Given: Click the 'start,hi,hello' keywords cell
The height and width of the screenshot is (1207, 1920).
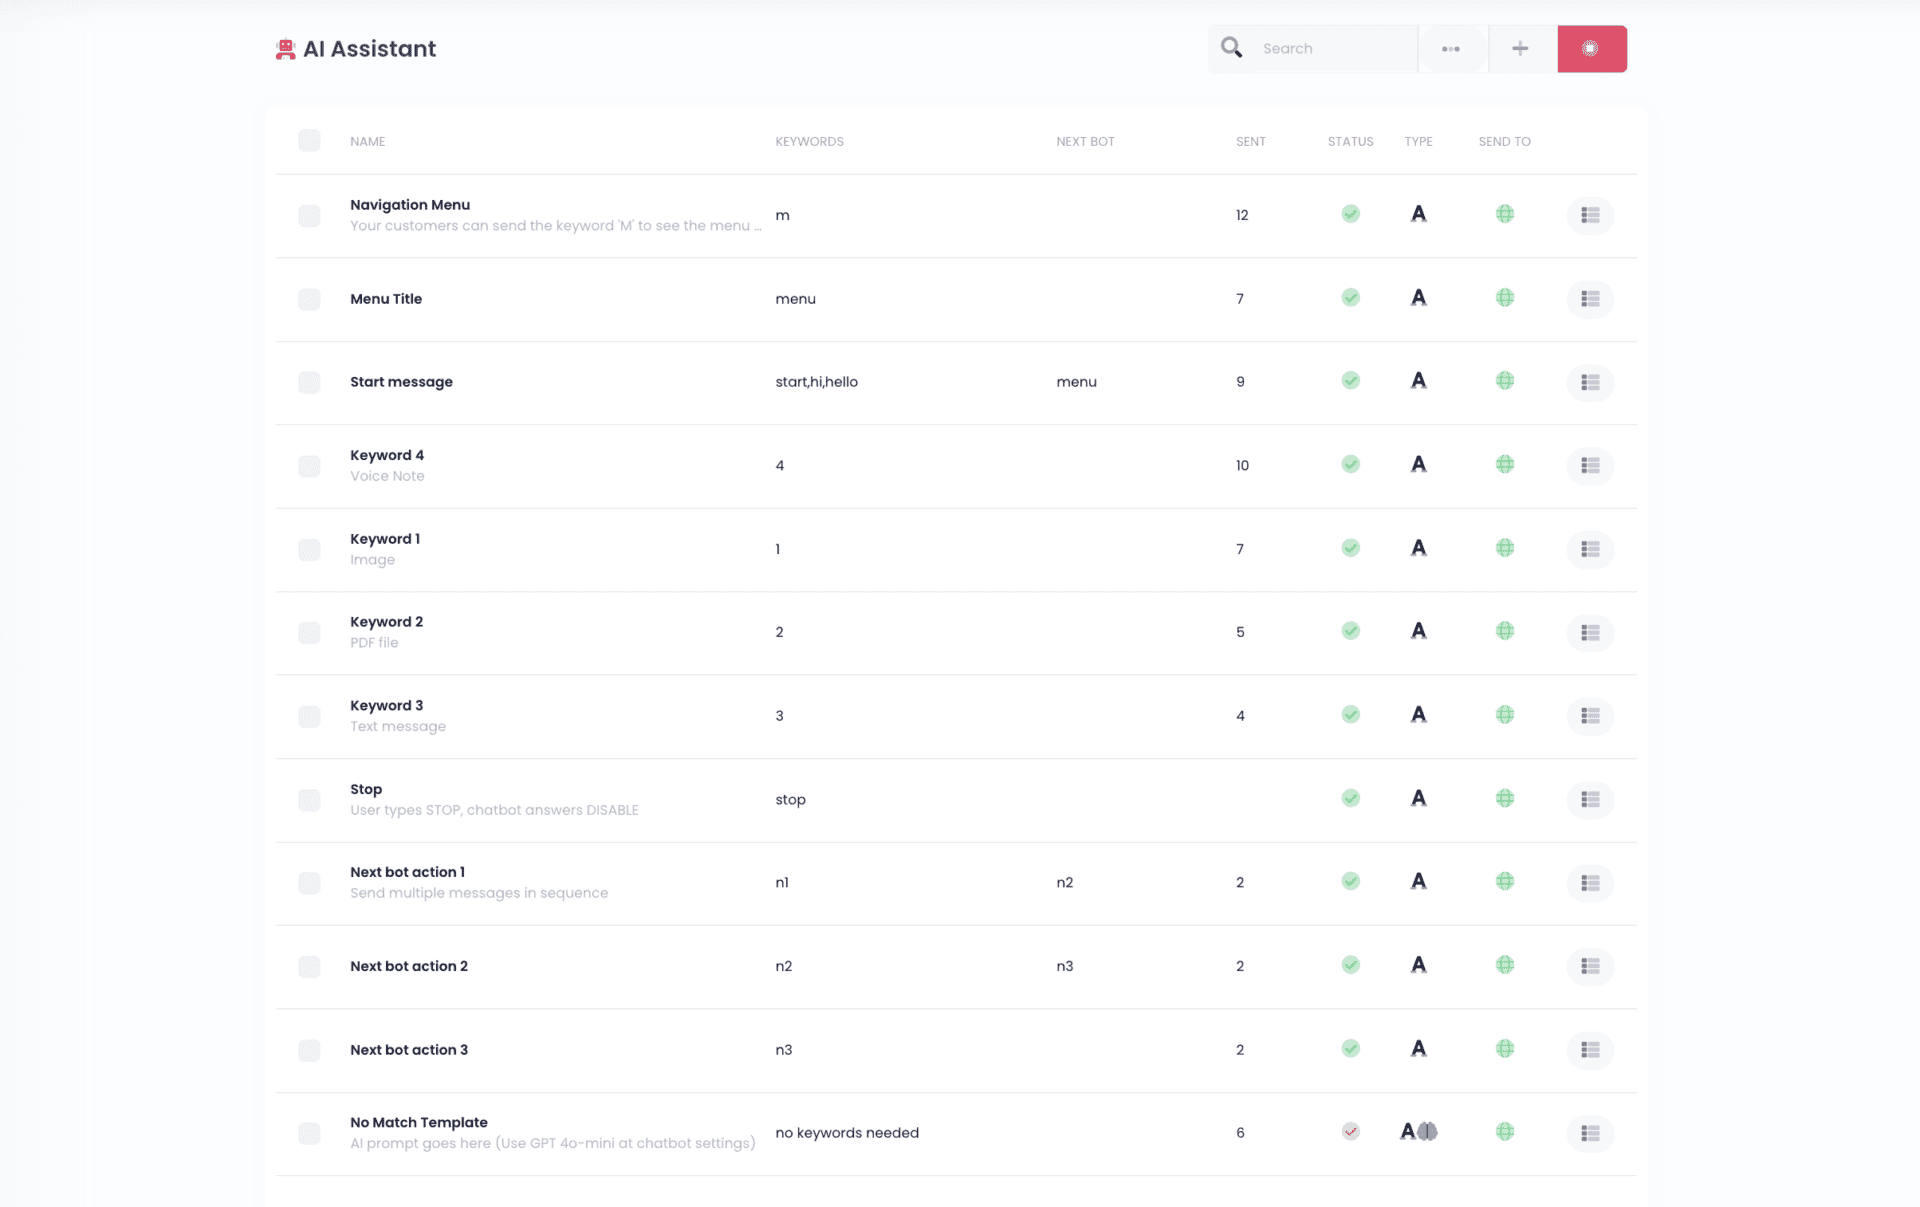Looking at the screenshot, I should coord(816,382).
